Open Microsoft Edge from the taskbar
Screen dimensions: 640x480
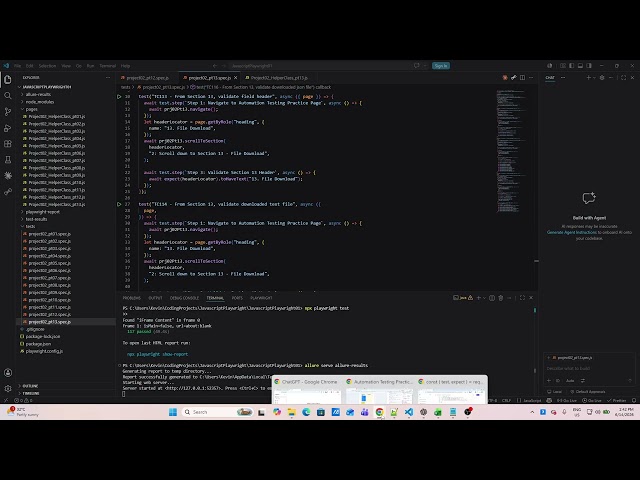(306, 412)
